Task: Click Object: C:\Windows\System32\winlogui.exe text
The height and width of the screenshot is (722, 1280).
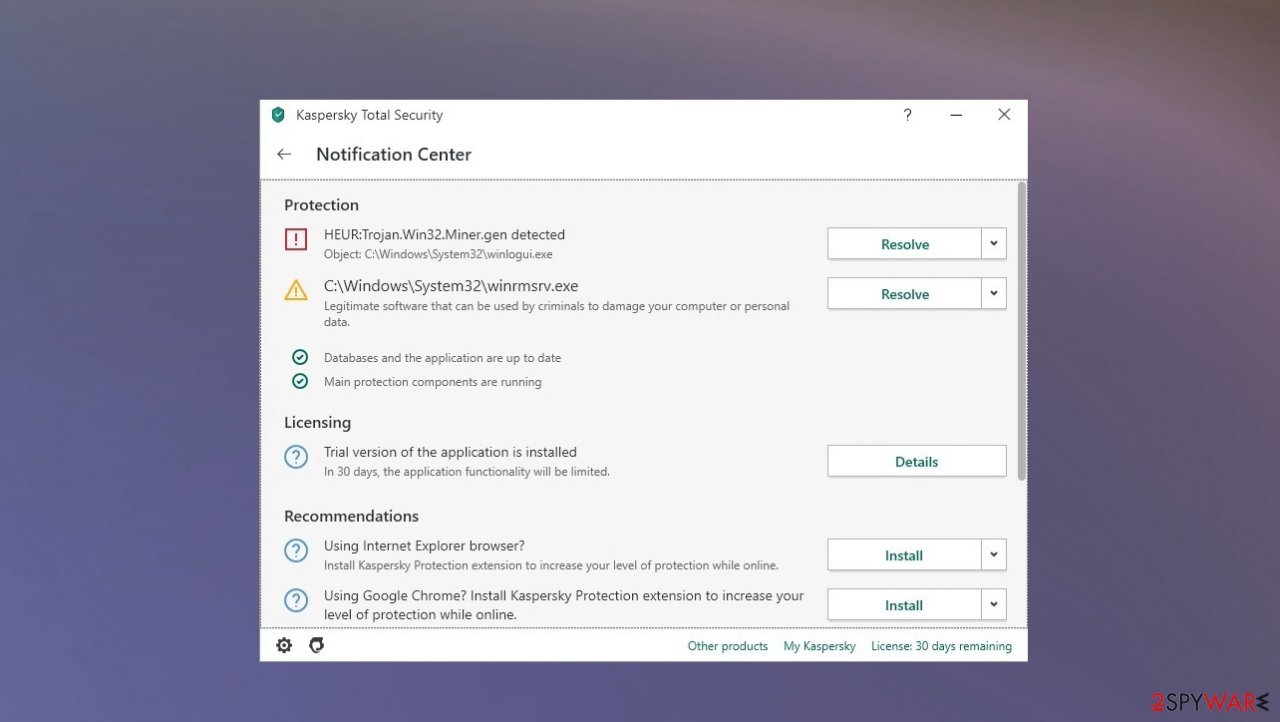Action: click(438, 255)
